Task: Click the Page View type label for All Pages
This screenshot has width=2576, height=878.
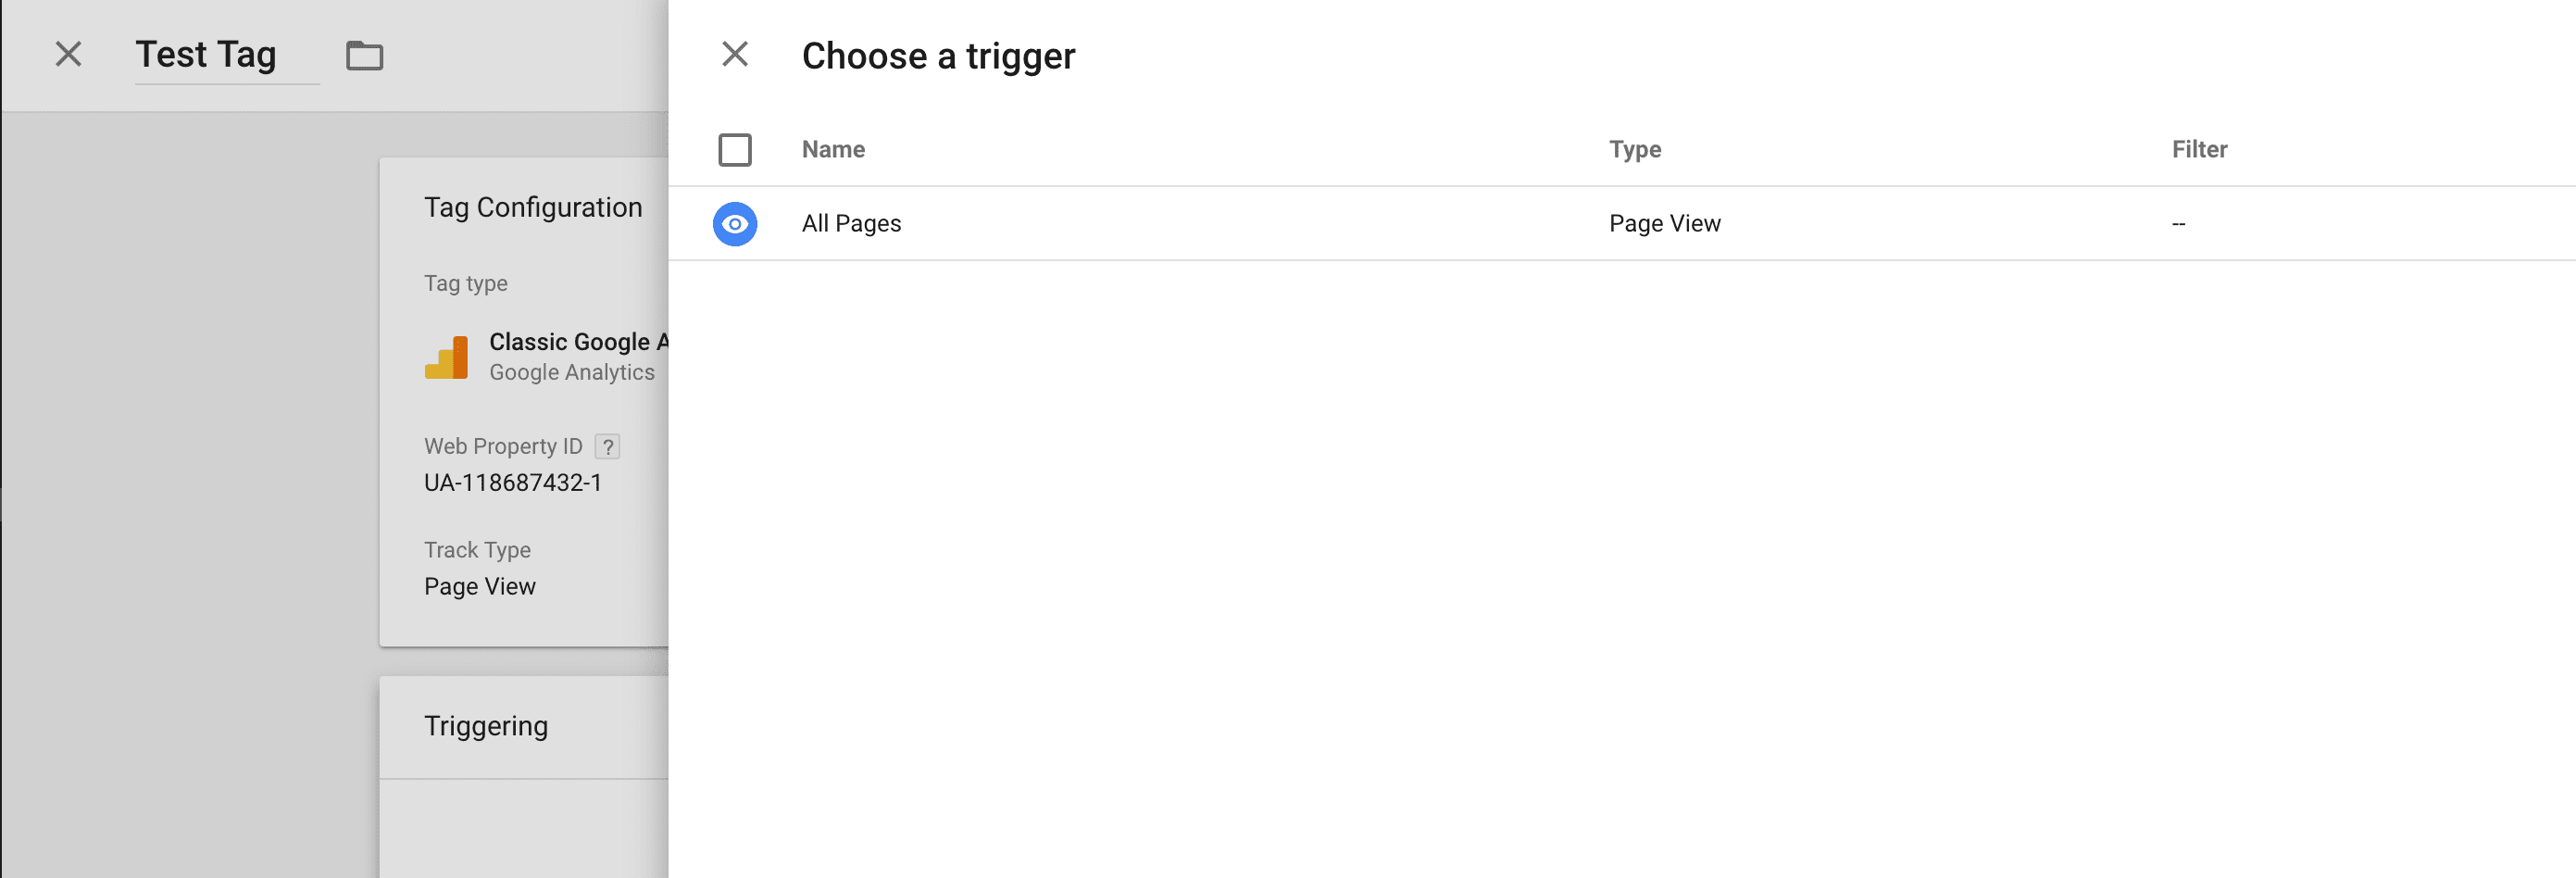Action: pyautogui.click(x=1664, y=223)
